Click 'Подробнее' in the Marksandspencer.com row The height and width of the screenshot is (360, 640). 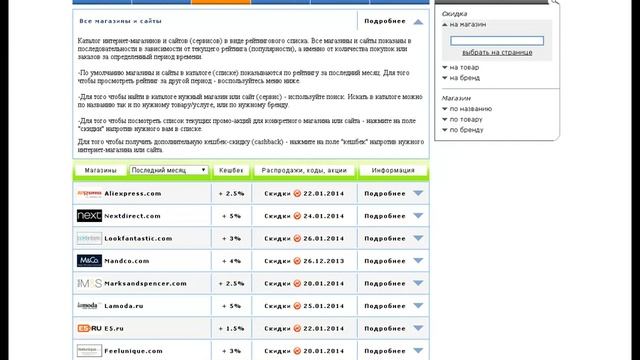pos(385,283)
